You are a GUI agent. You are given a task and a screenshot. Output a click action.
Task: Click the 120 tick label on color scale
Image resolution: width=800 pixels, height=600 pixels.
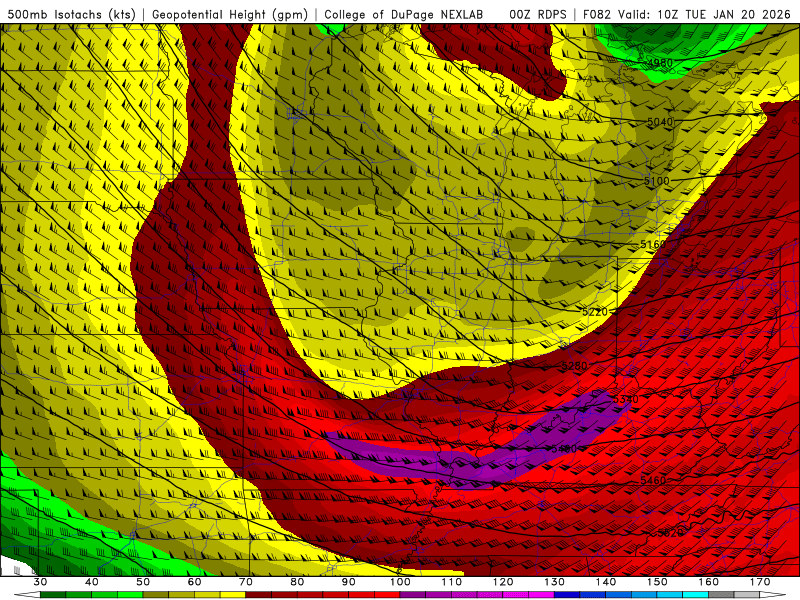pos(503,582)
